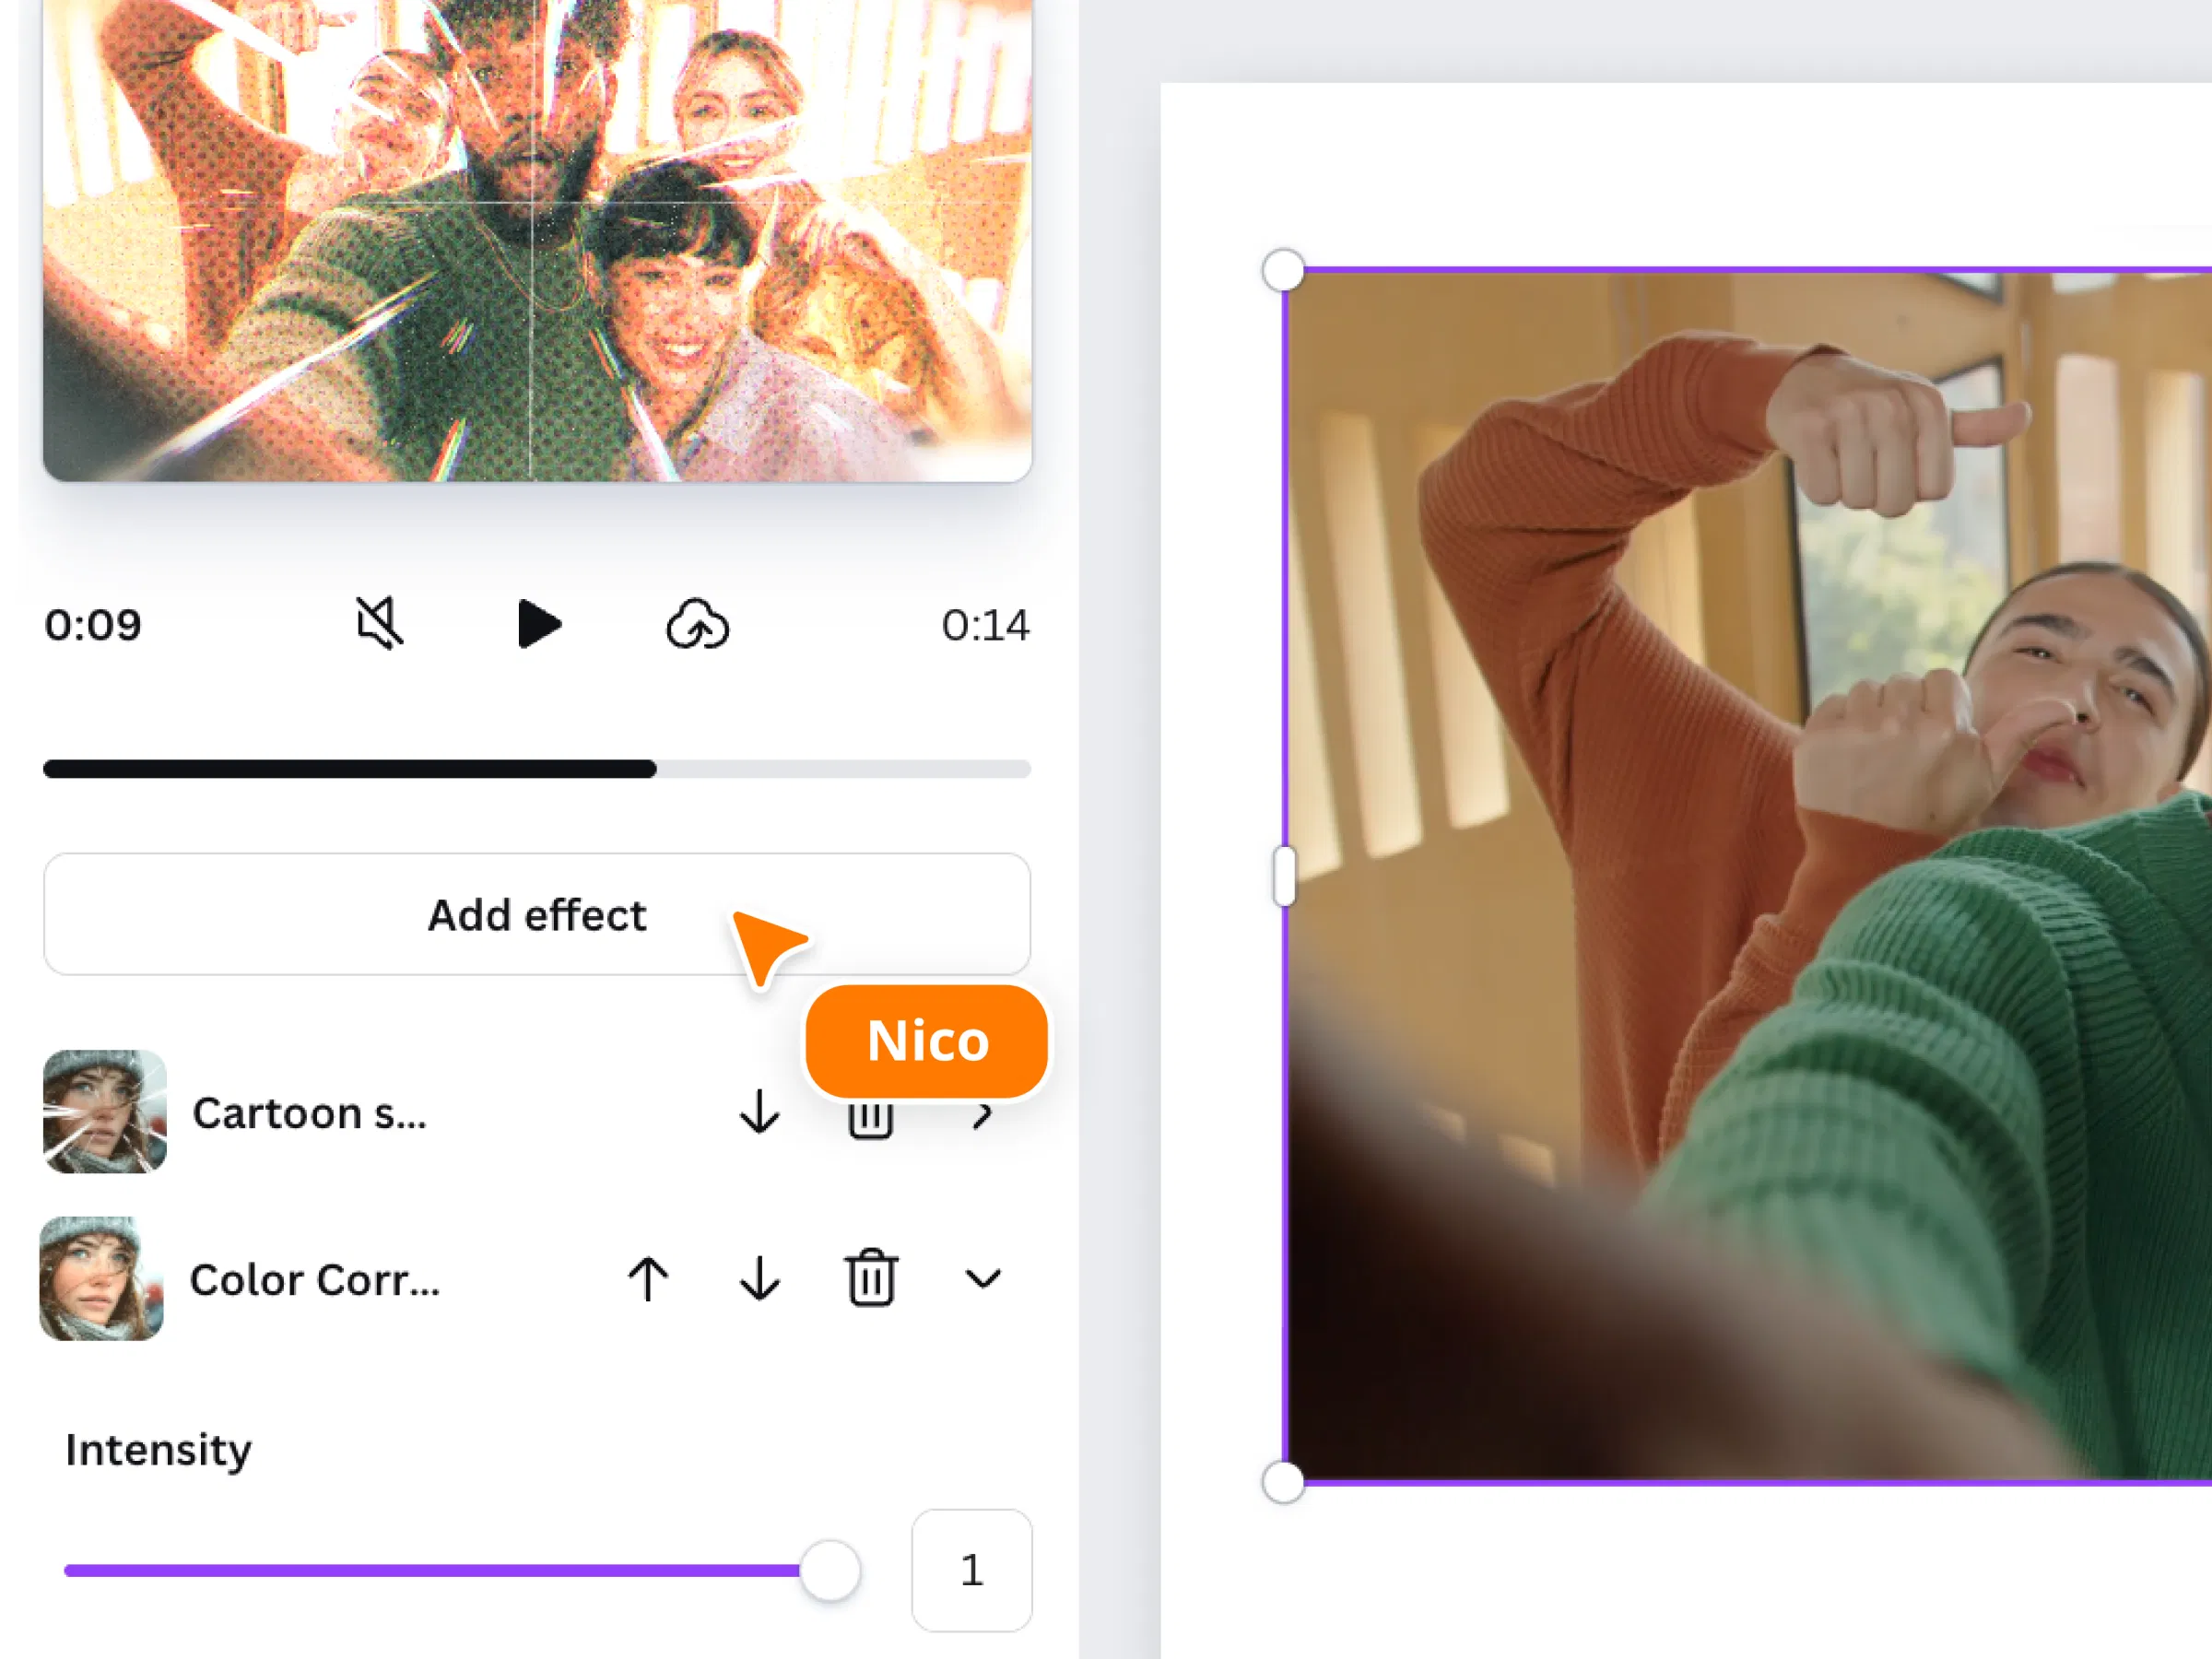
Task: Seek on the video progress bar
Action: [537, 768]
